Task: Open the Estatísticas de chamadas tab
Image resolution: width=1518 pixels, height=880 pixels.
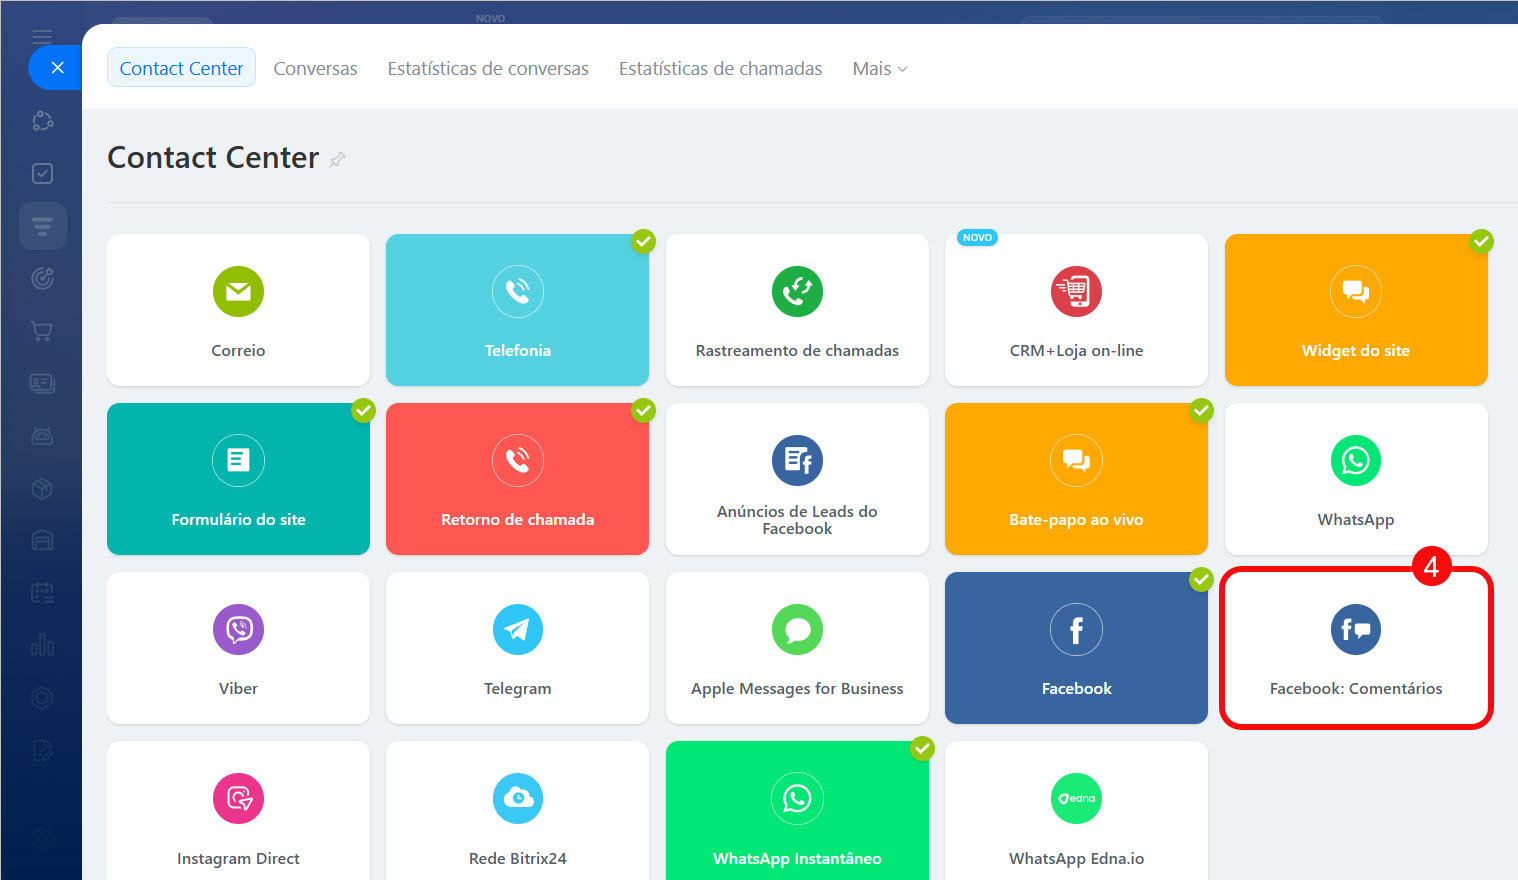Action: [720, 68]
